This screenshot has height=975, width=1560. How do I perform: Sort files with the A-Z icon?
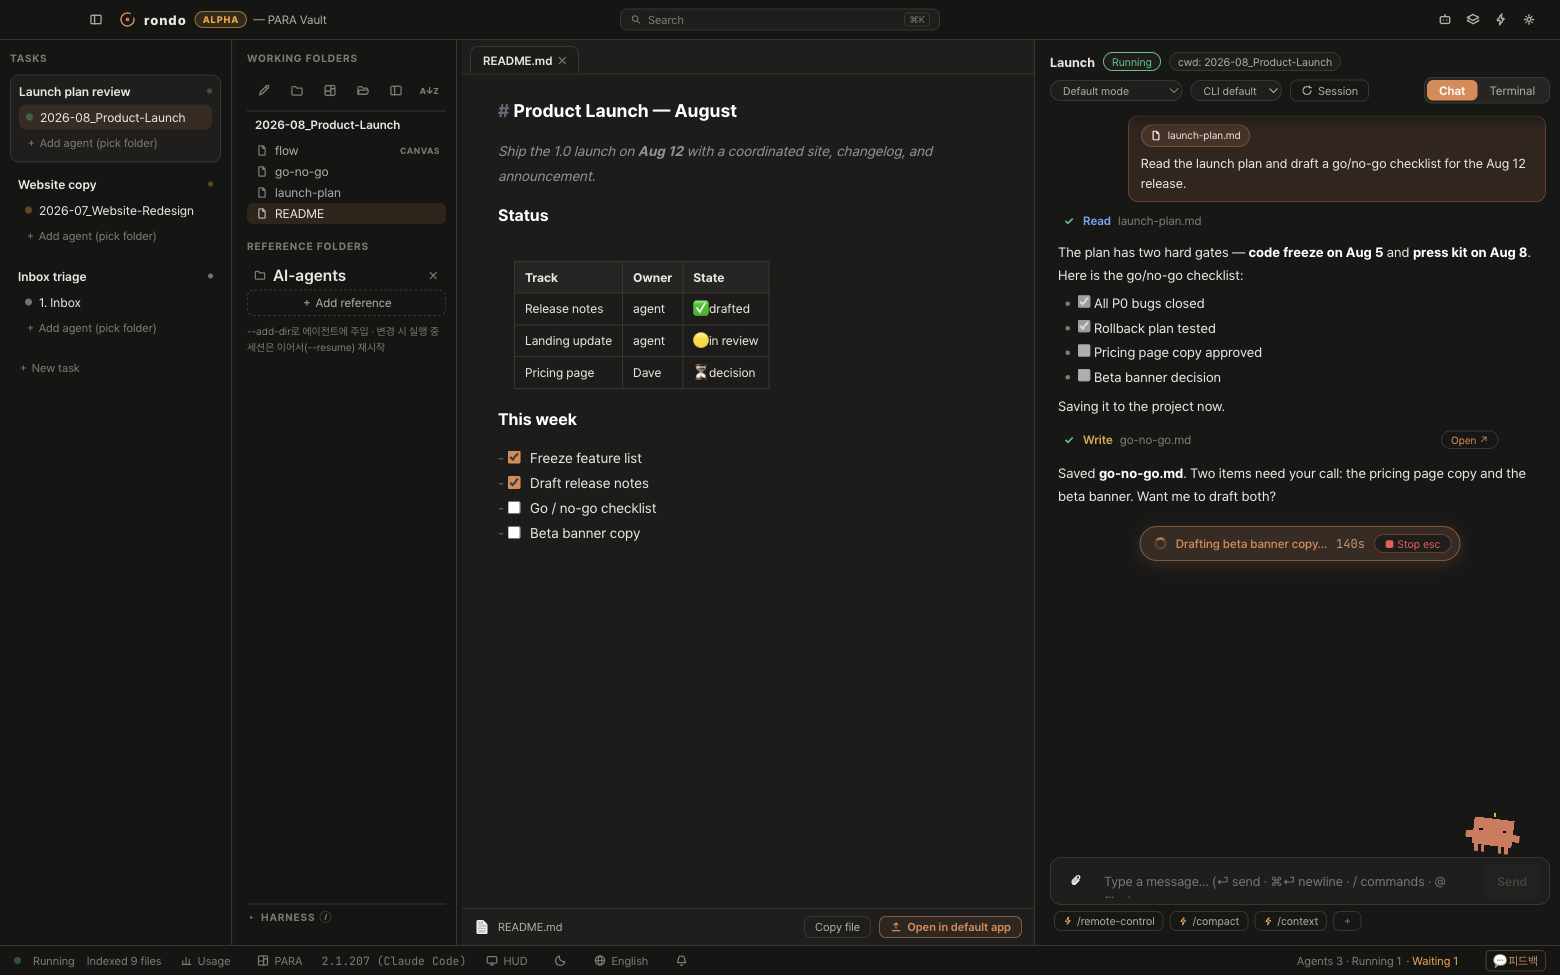coord(429,90)
